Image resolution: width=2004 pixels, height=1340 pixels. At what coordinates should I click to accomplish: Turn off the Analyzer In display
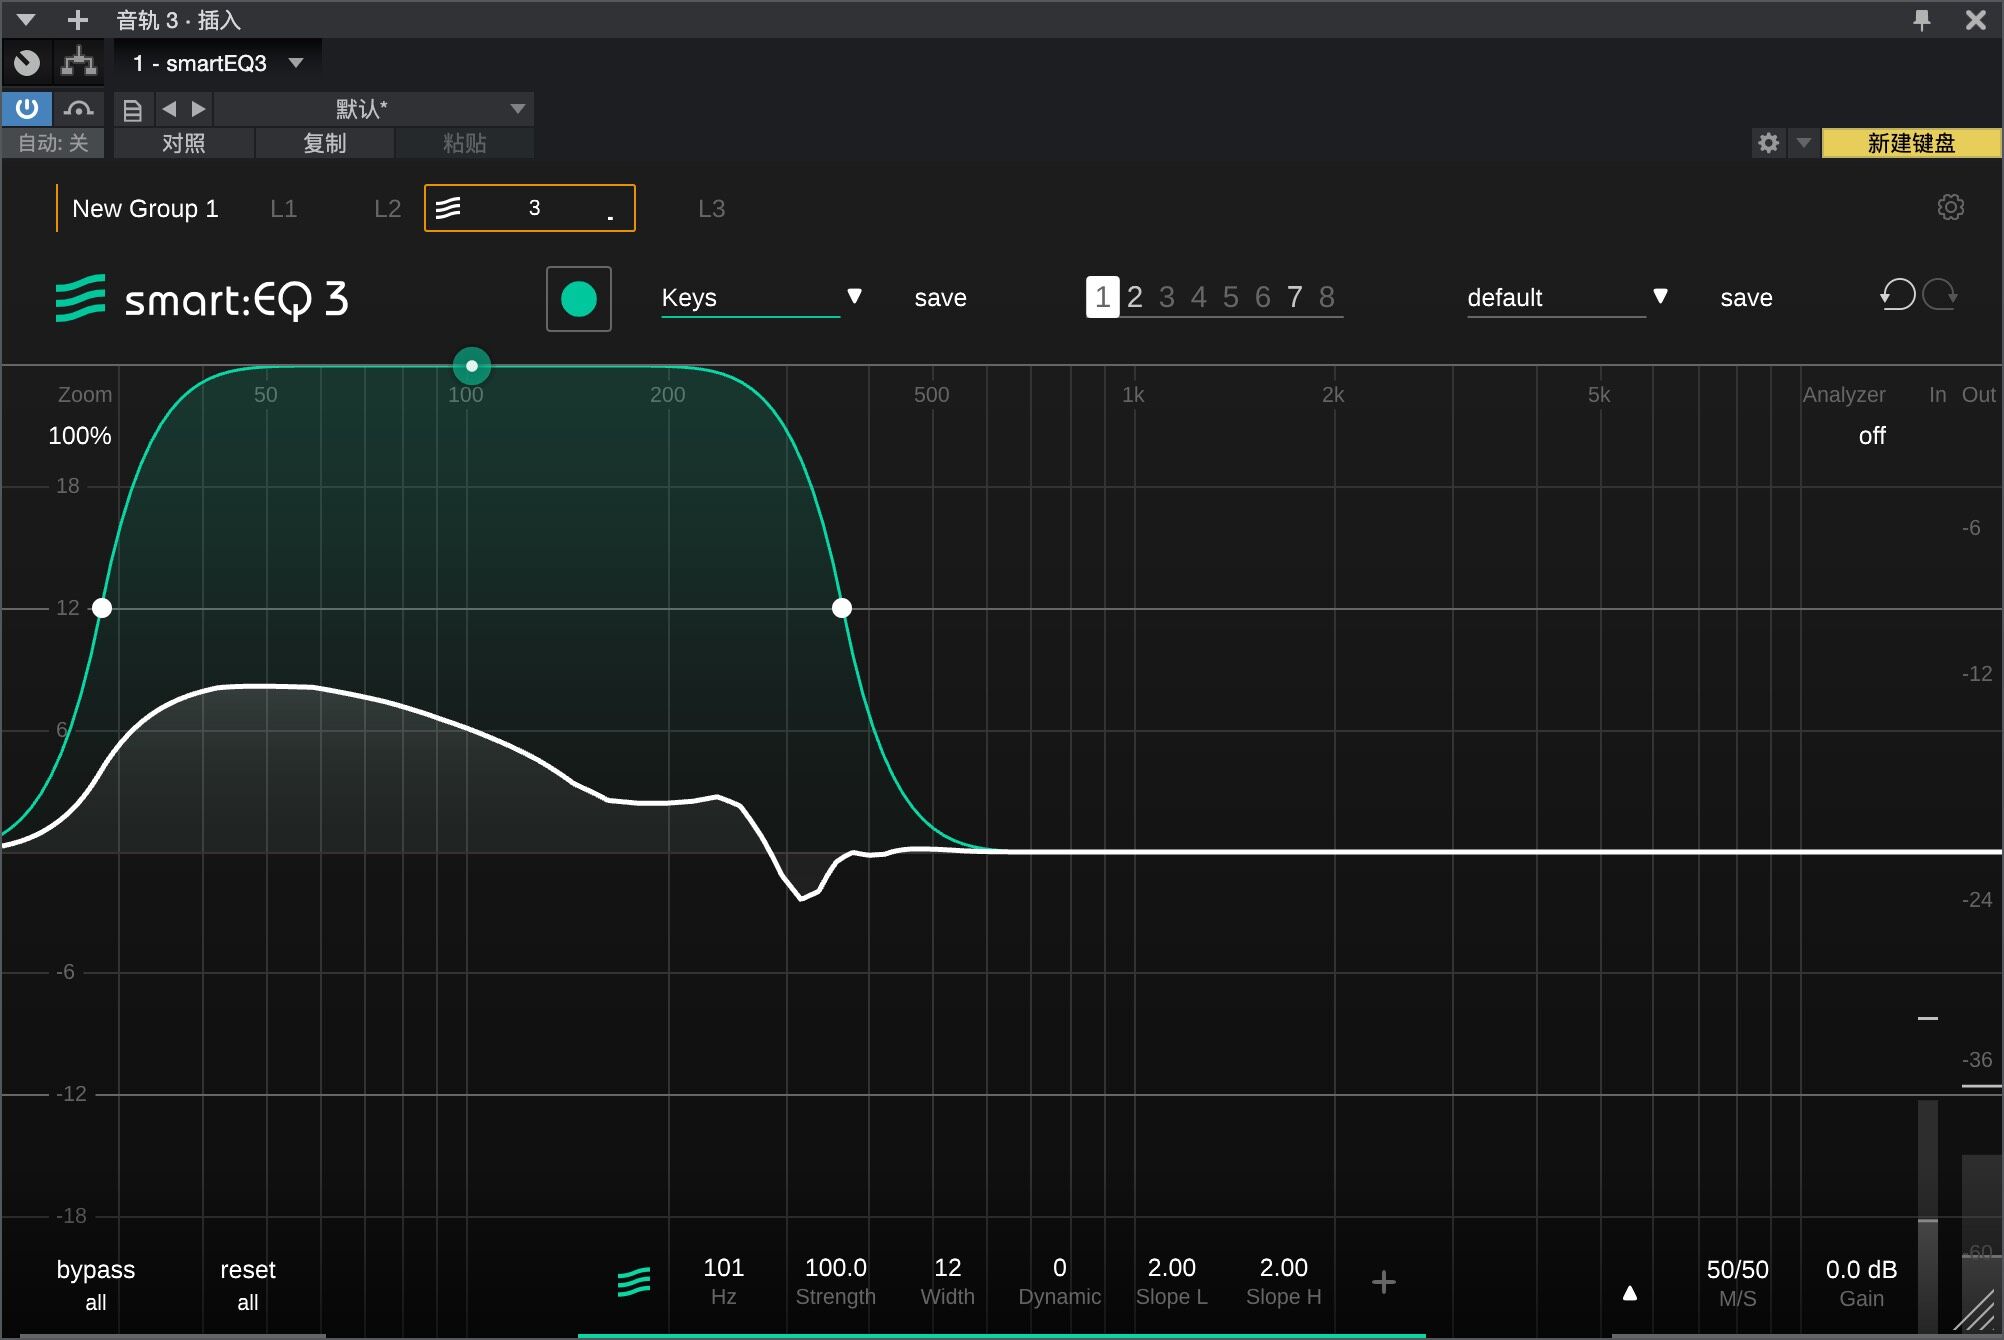pyautogui.click(x=1937, y=394)
